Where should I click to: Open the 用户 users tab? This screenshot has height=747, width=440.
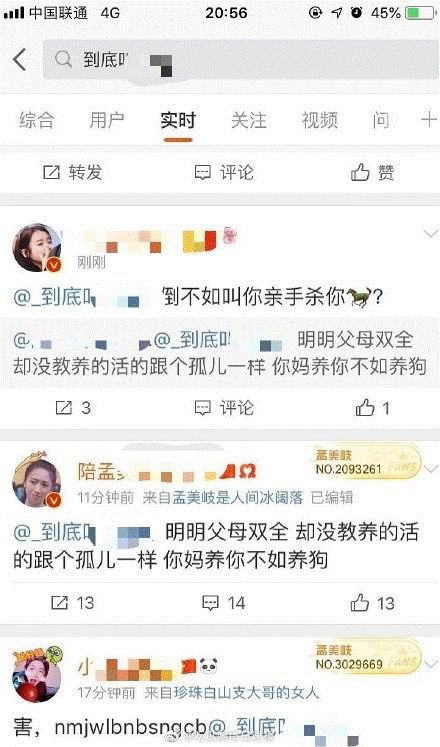pos(107,120)
